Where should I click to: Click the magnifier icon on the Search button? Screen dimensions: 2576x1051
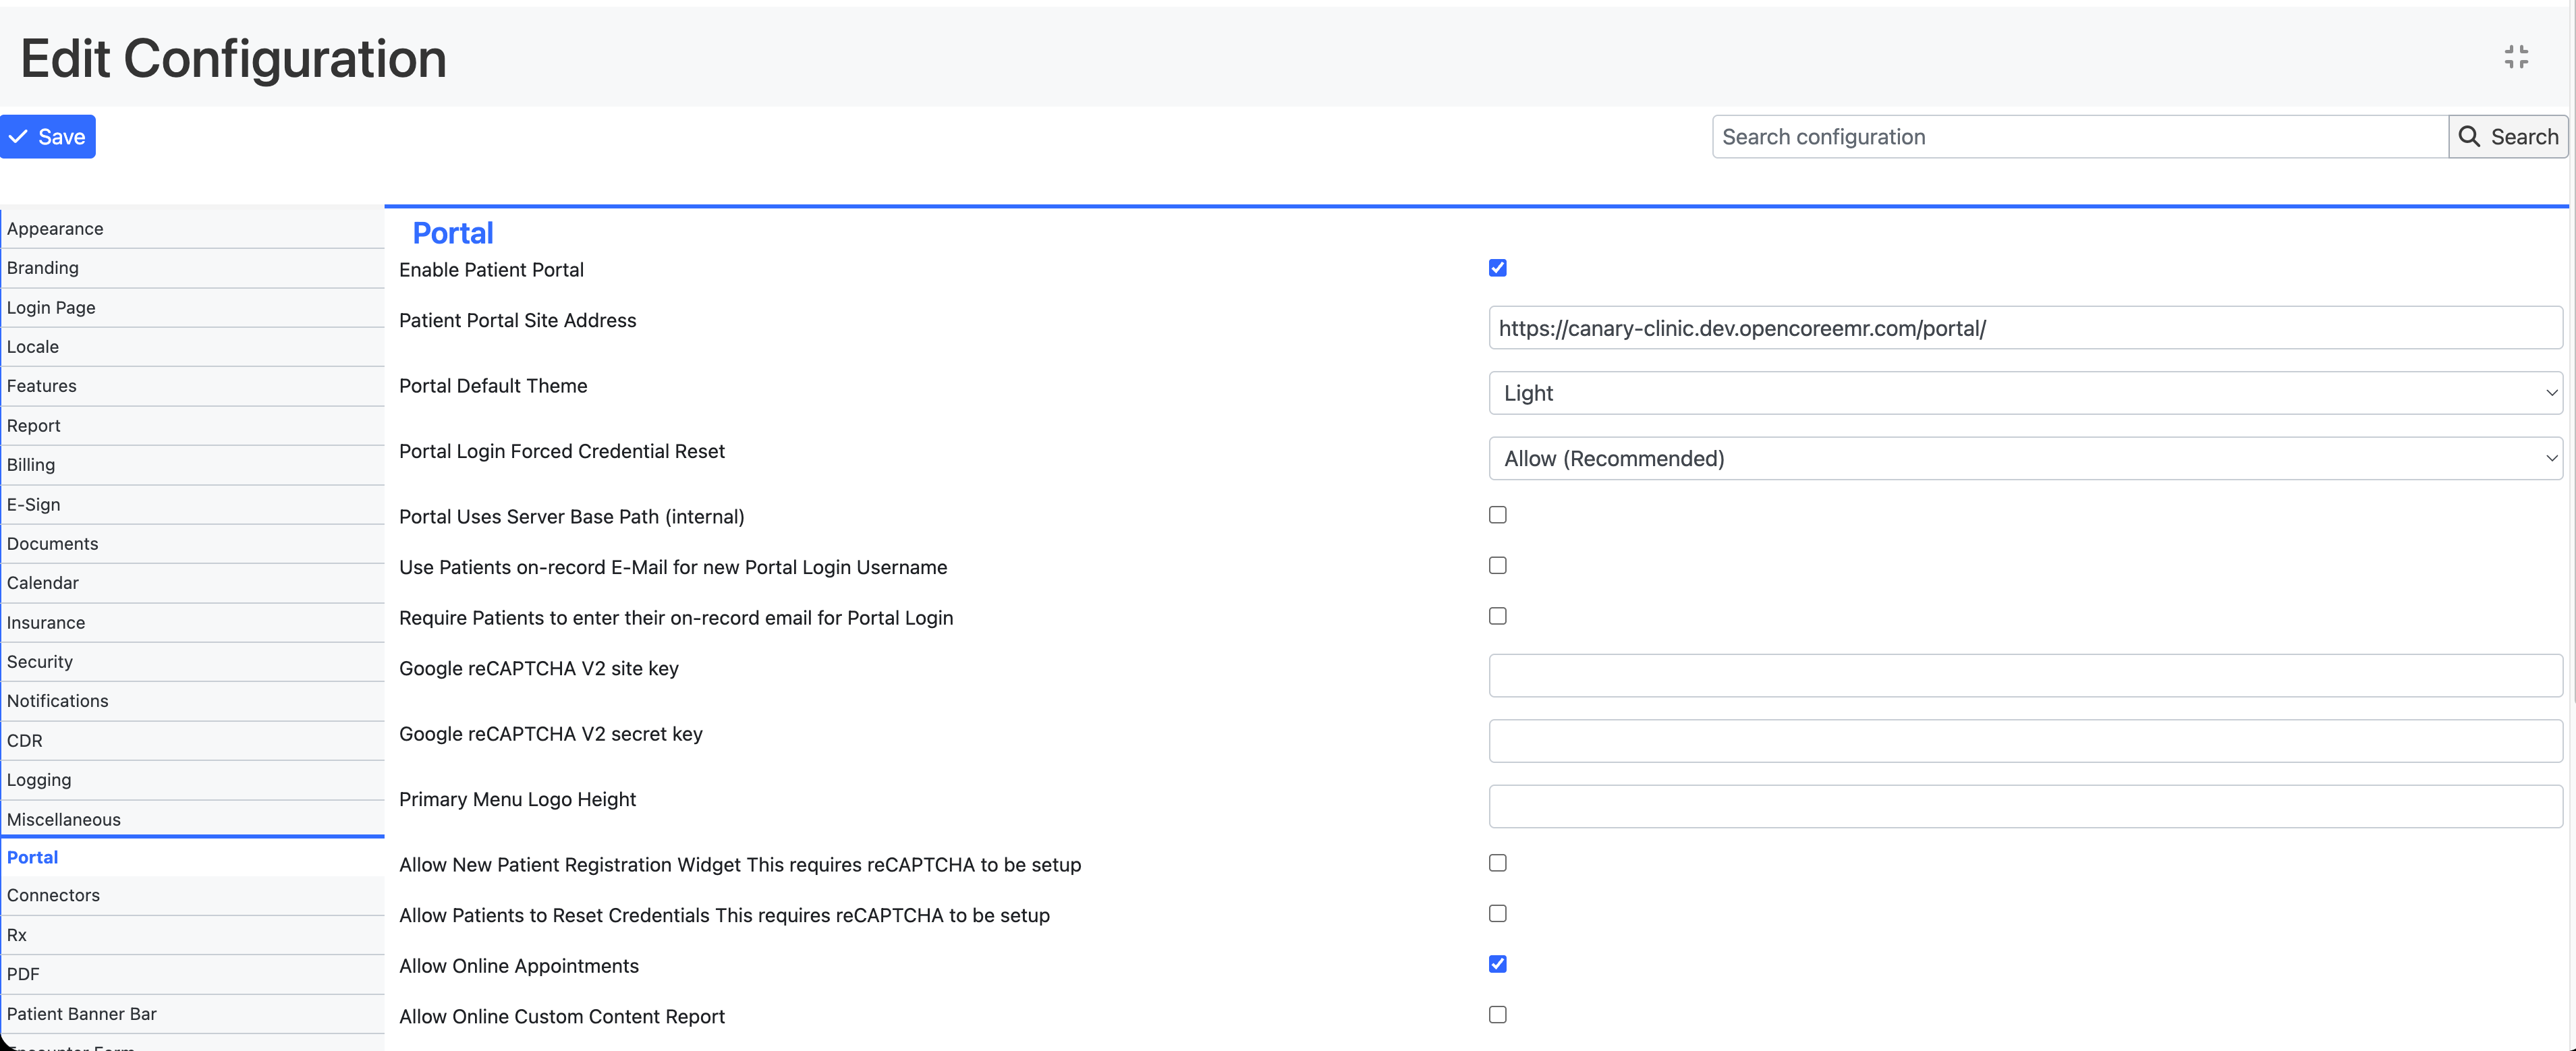tap(2470, 136)
